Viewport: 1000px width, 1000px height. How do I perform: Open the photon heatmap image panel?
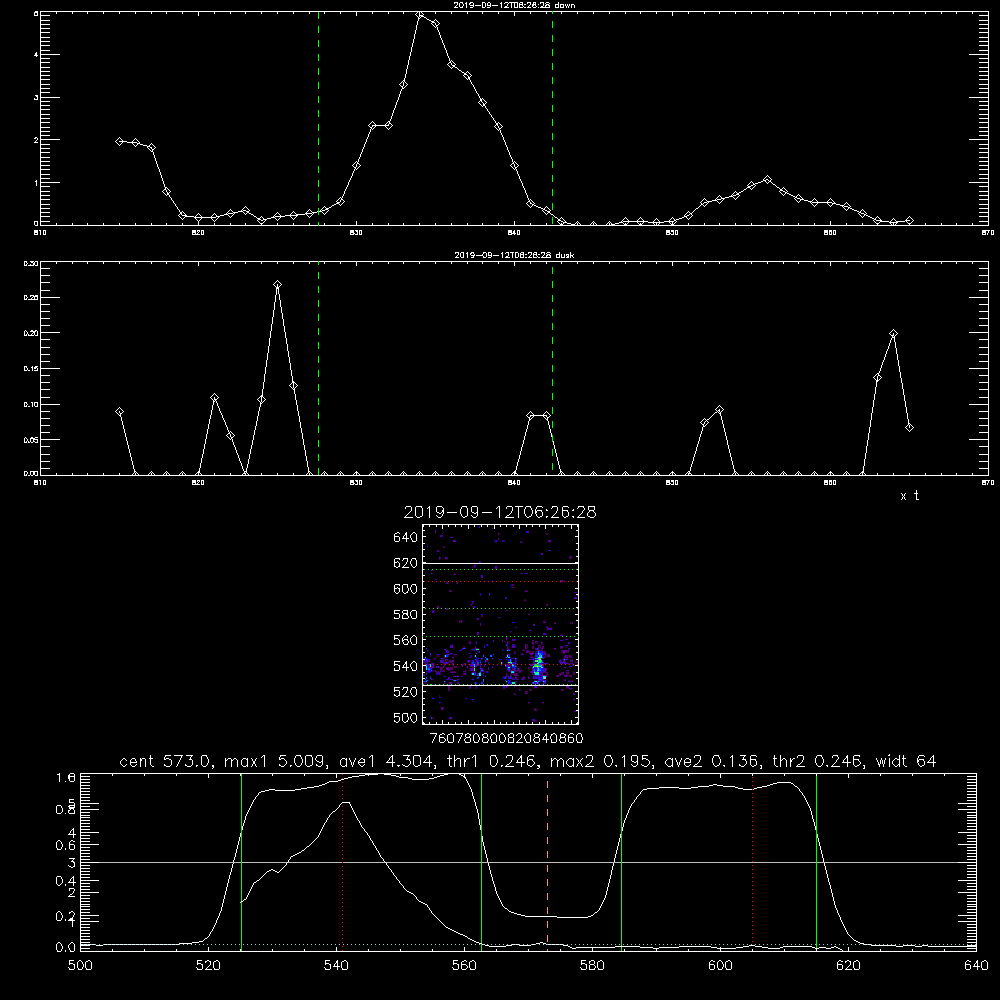501,624
